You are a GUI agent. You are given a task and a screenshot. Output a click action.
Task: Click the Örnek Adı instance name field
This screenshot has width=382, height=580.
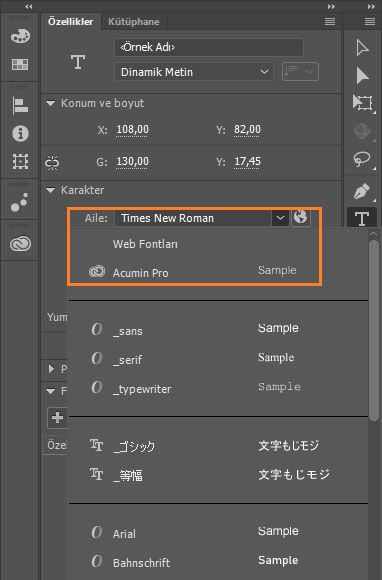coord(209,47)
